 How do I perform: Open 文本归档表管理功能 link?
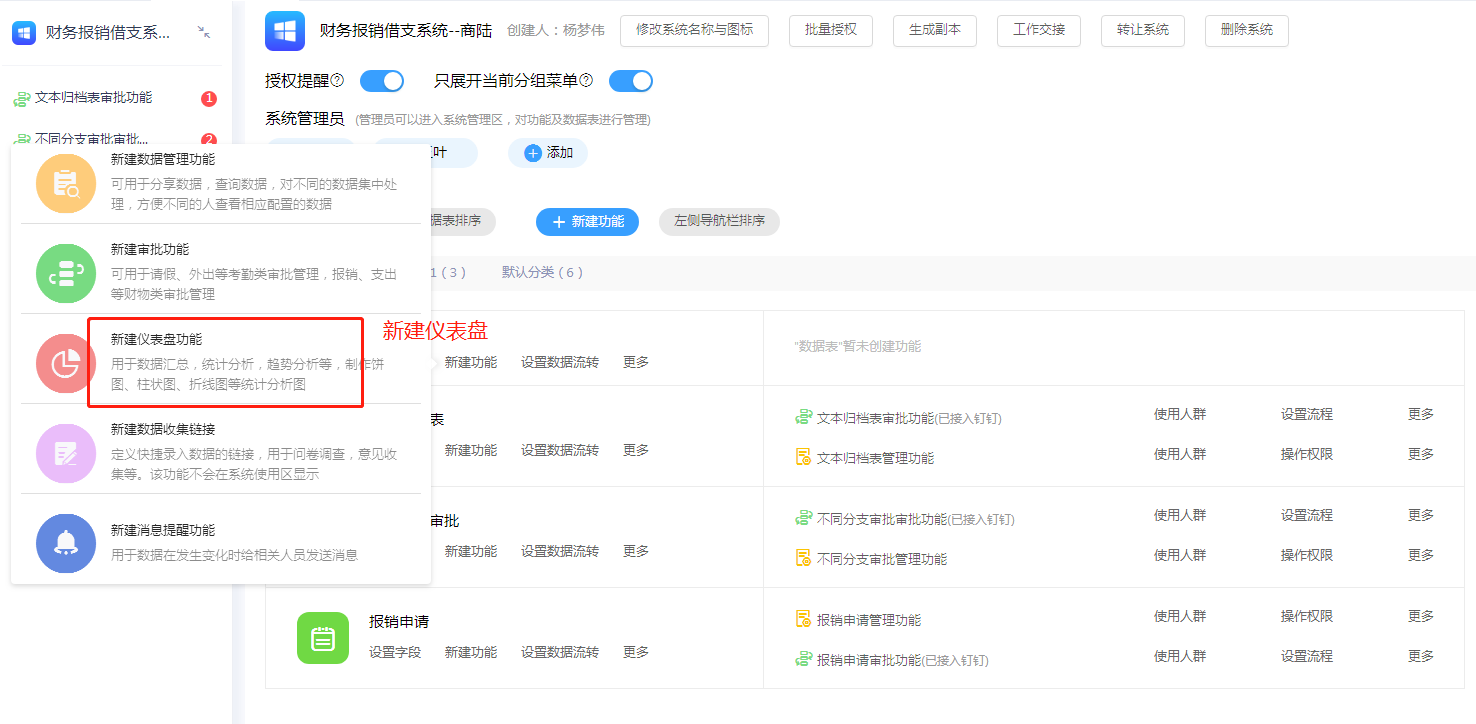coord(876,458)
